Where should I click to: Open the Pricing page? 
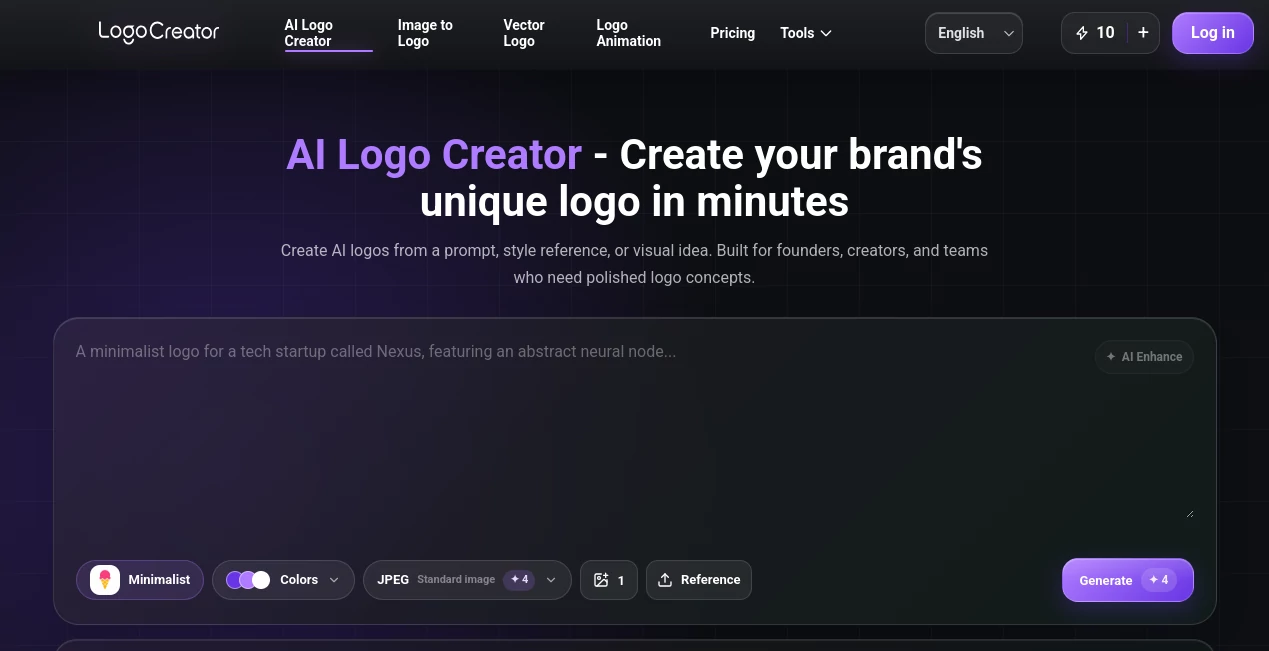732,33
